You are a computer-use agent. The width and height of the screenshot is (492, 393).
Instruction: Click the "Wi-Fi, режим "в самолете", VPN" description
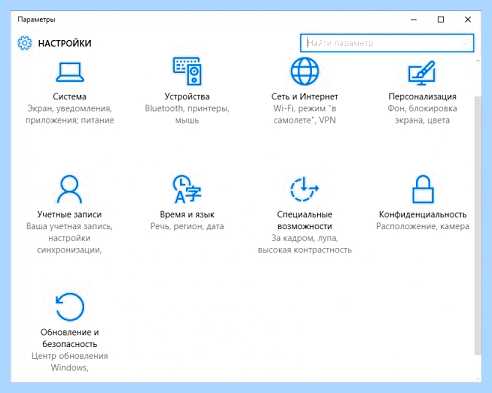point(305,114)
